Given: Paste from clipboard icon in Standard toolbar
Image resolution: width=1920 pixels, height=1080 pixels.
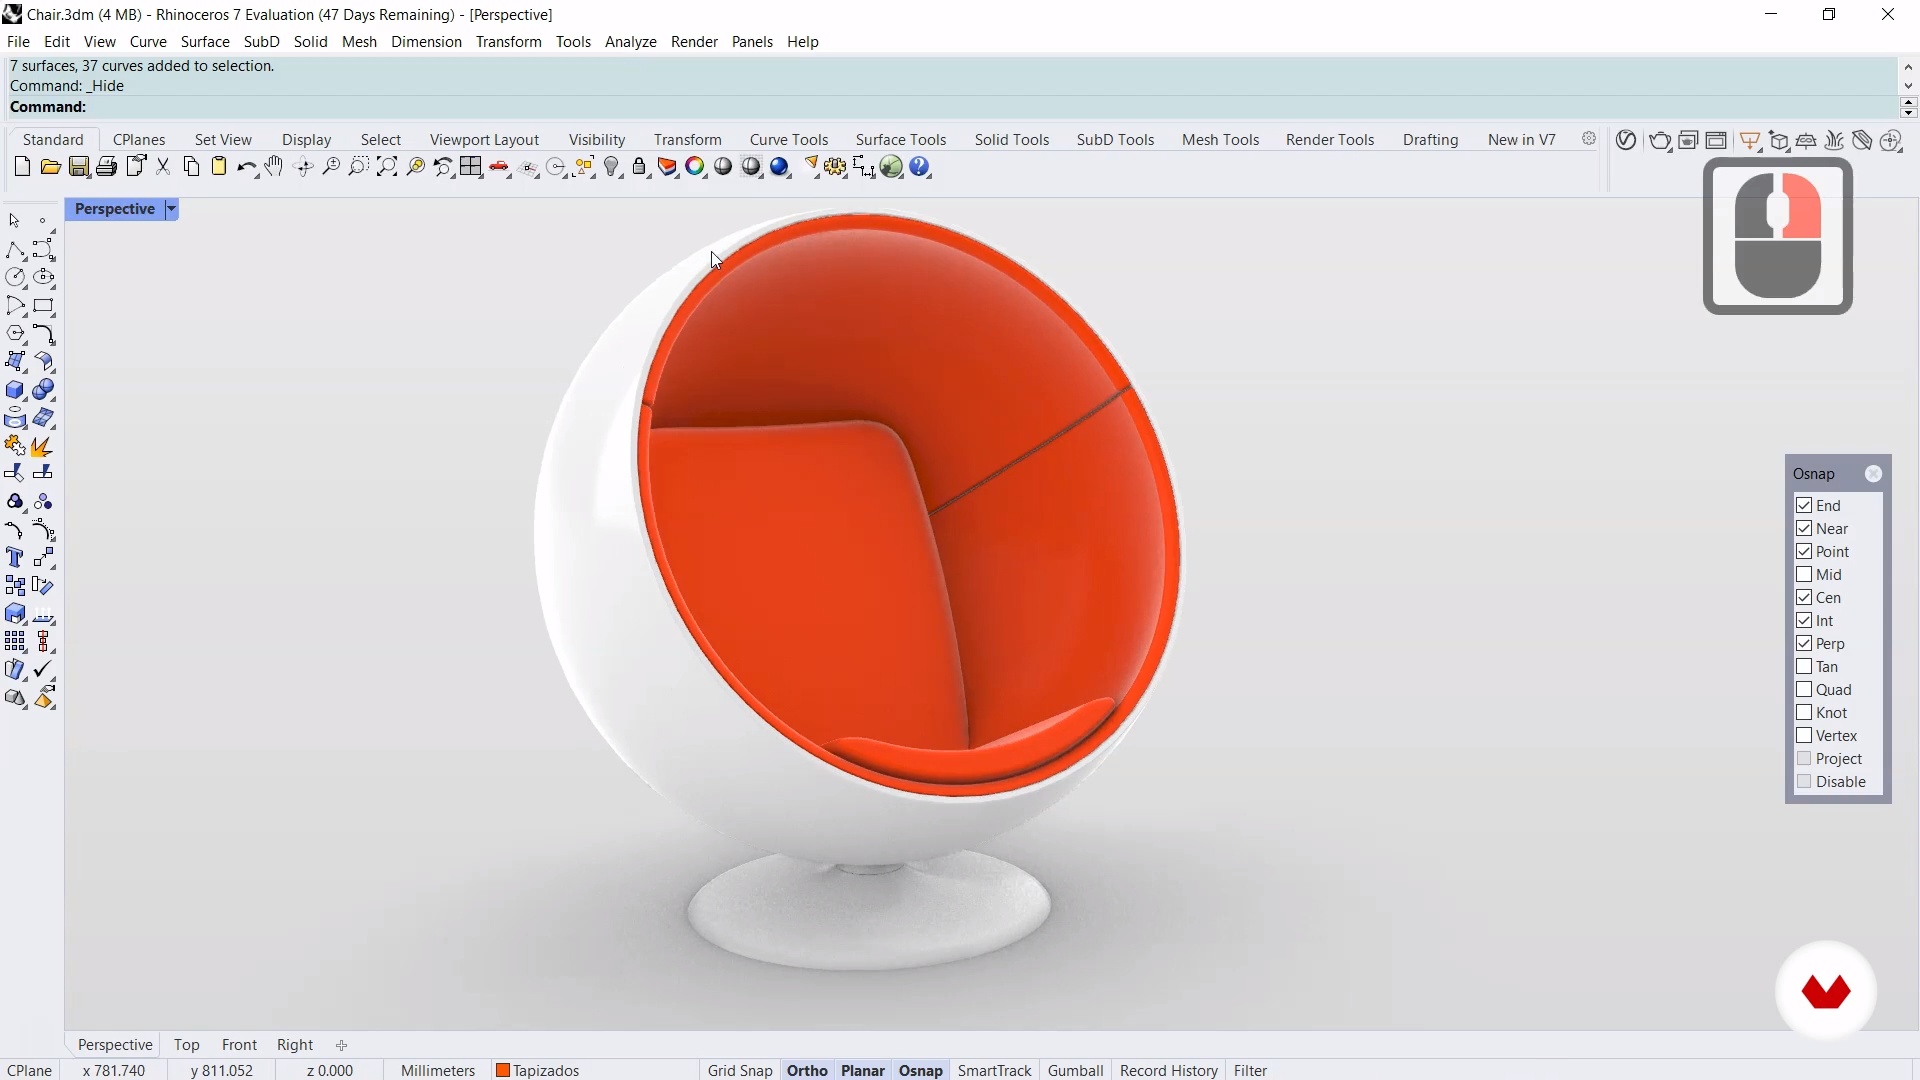Looking at the screenshot, I should coord(219,167).
